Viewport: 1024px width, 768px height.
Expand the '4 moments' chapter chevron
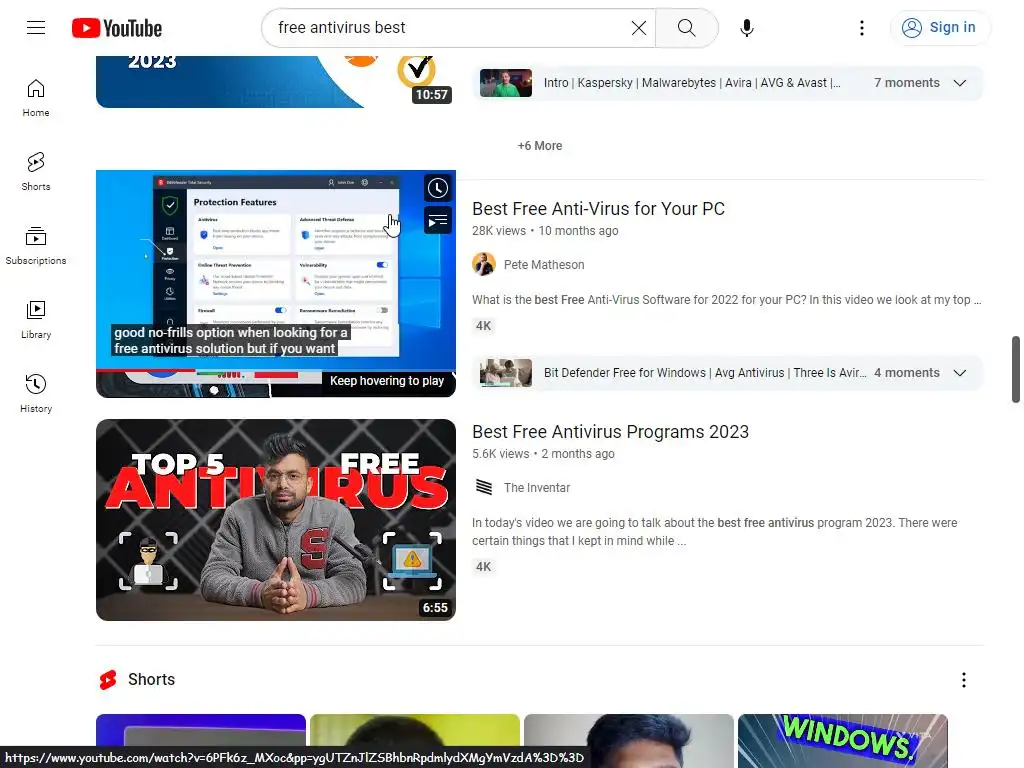point(959,373)
